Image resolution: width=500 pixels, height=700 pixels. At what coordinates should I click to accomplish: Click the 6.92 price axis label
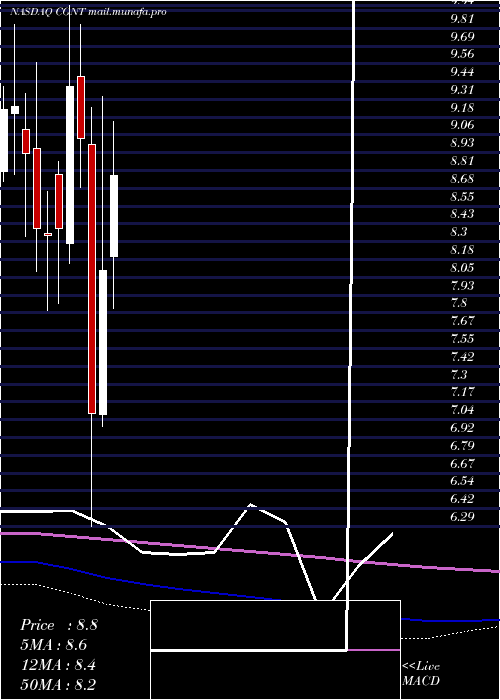[462, 427]
